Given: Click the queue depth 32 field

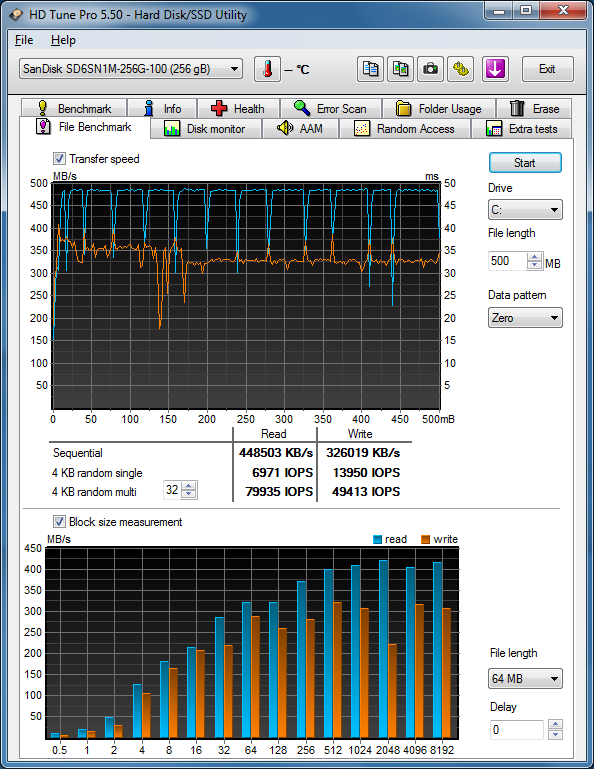Looking at the screenshot, I should coord(172,490).
